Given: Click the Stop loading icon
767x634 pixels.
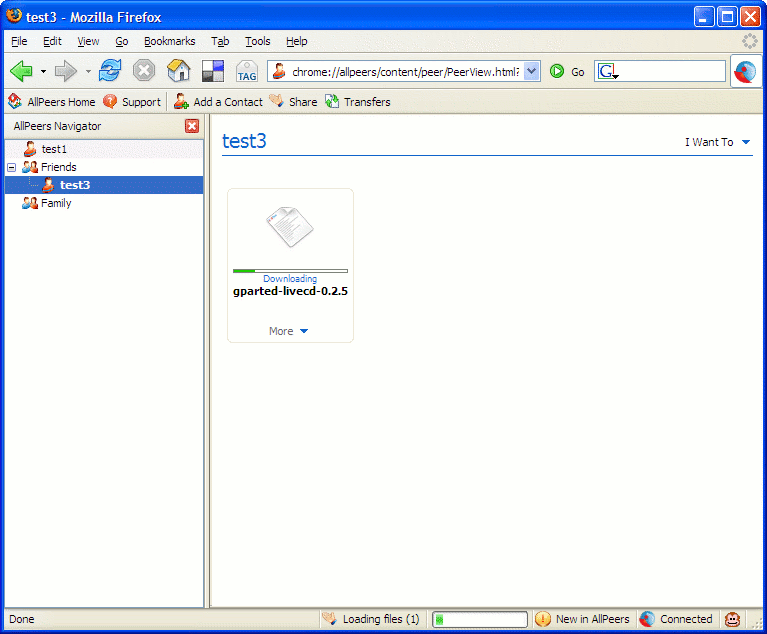Looking at the screenshot, I should [144, 71].
